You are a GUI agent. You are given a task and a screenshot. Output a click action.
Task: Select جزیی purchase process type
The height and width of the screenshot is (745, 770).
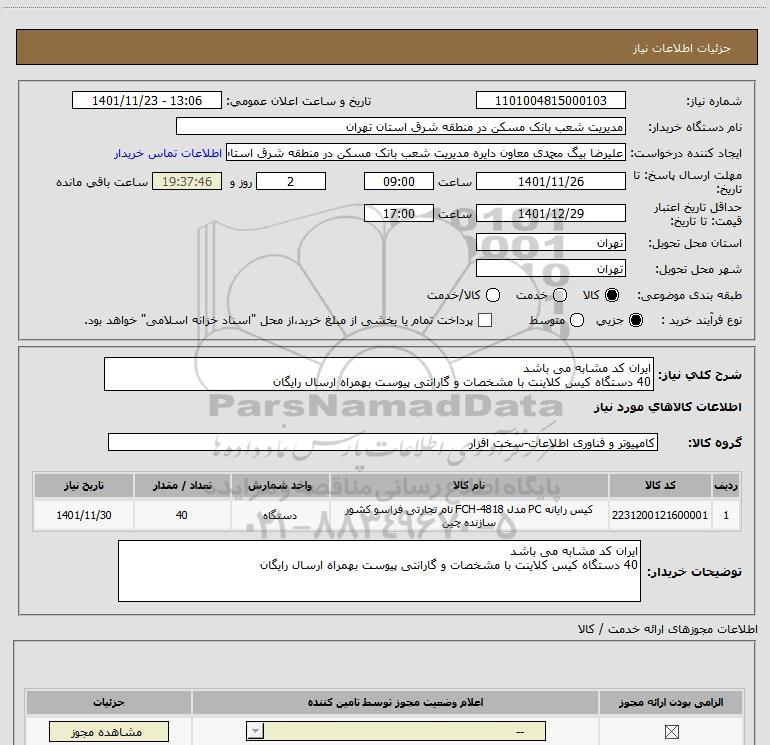click(x=637, y=321)
